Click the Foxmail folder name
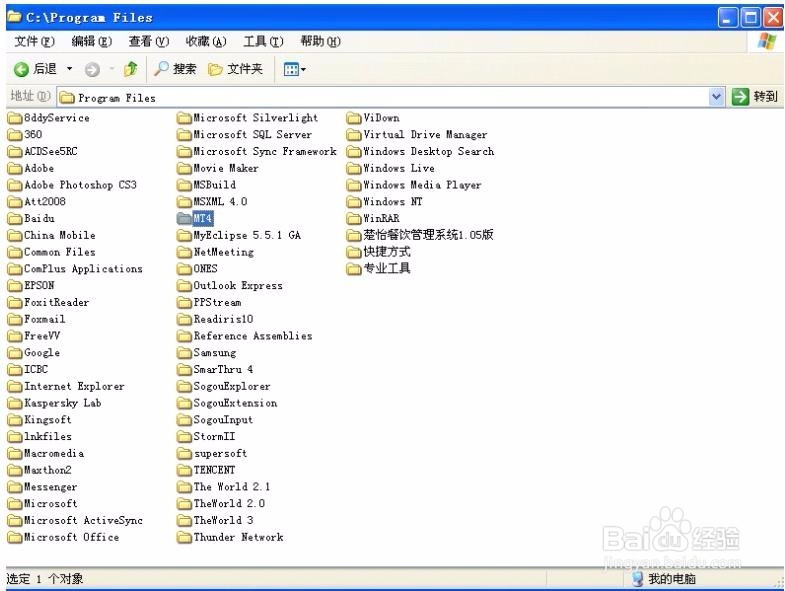This screenshot has width=785, height=591. pyautogui.click(x=45, y=319)
